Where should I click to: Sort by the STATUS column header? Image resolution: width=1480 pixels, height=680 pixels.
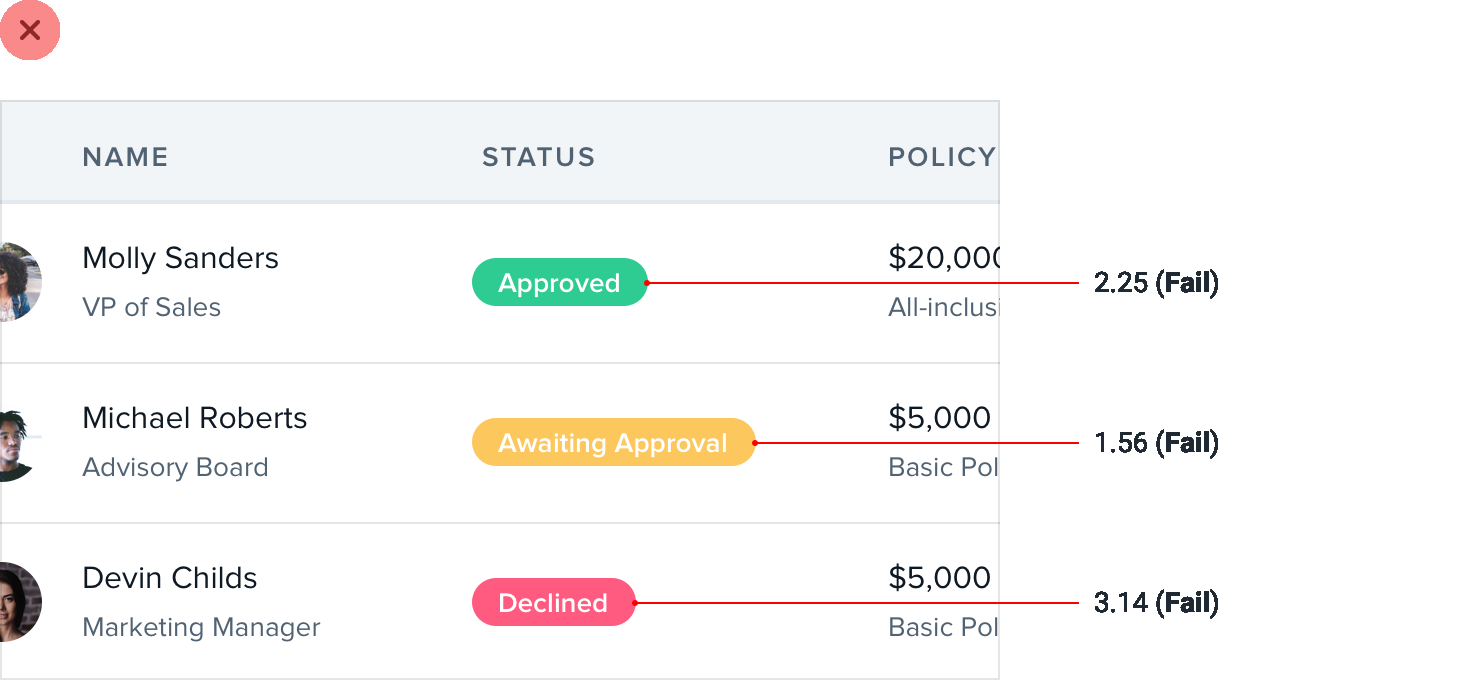click(538, 157)
